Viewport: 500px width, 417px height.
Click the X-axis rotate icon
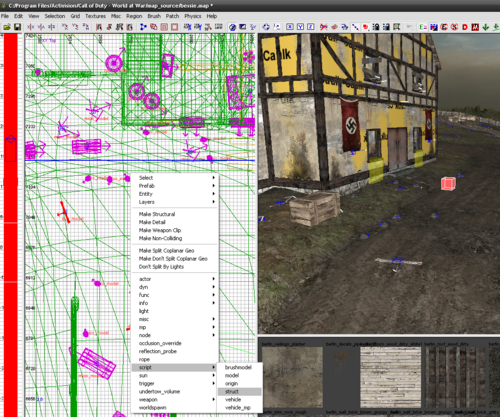click(x=65, y=27)
